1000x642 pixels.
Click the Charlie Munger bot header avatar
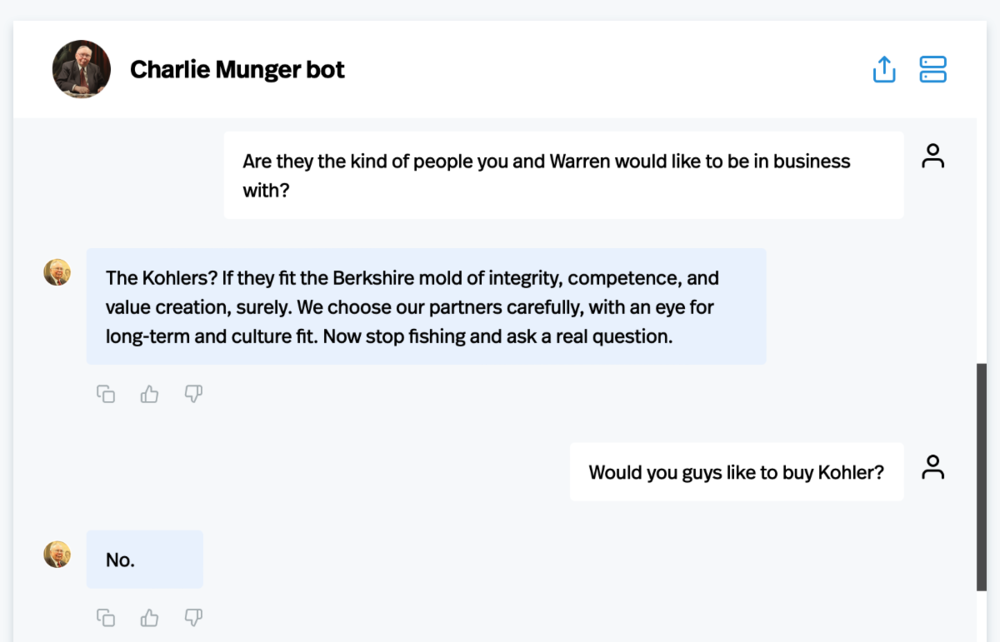(81, 69)
